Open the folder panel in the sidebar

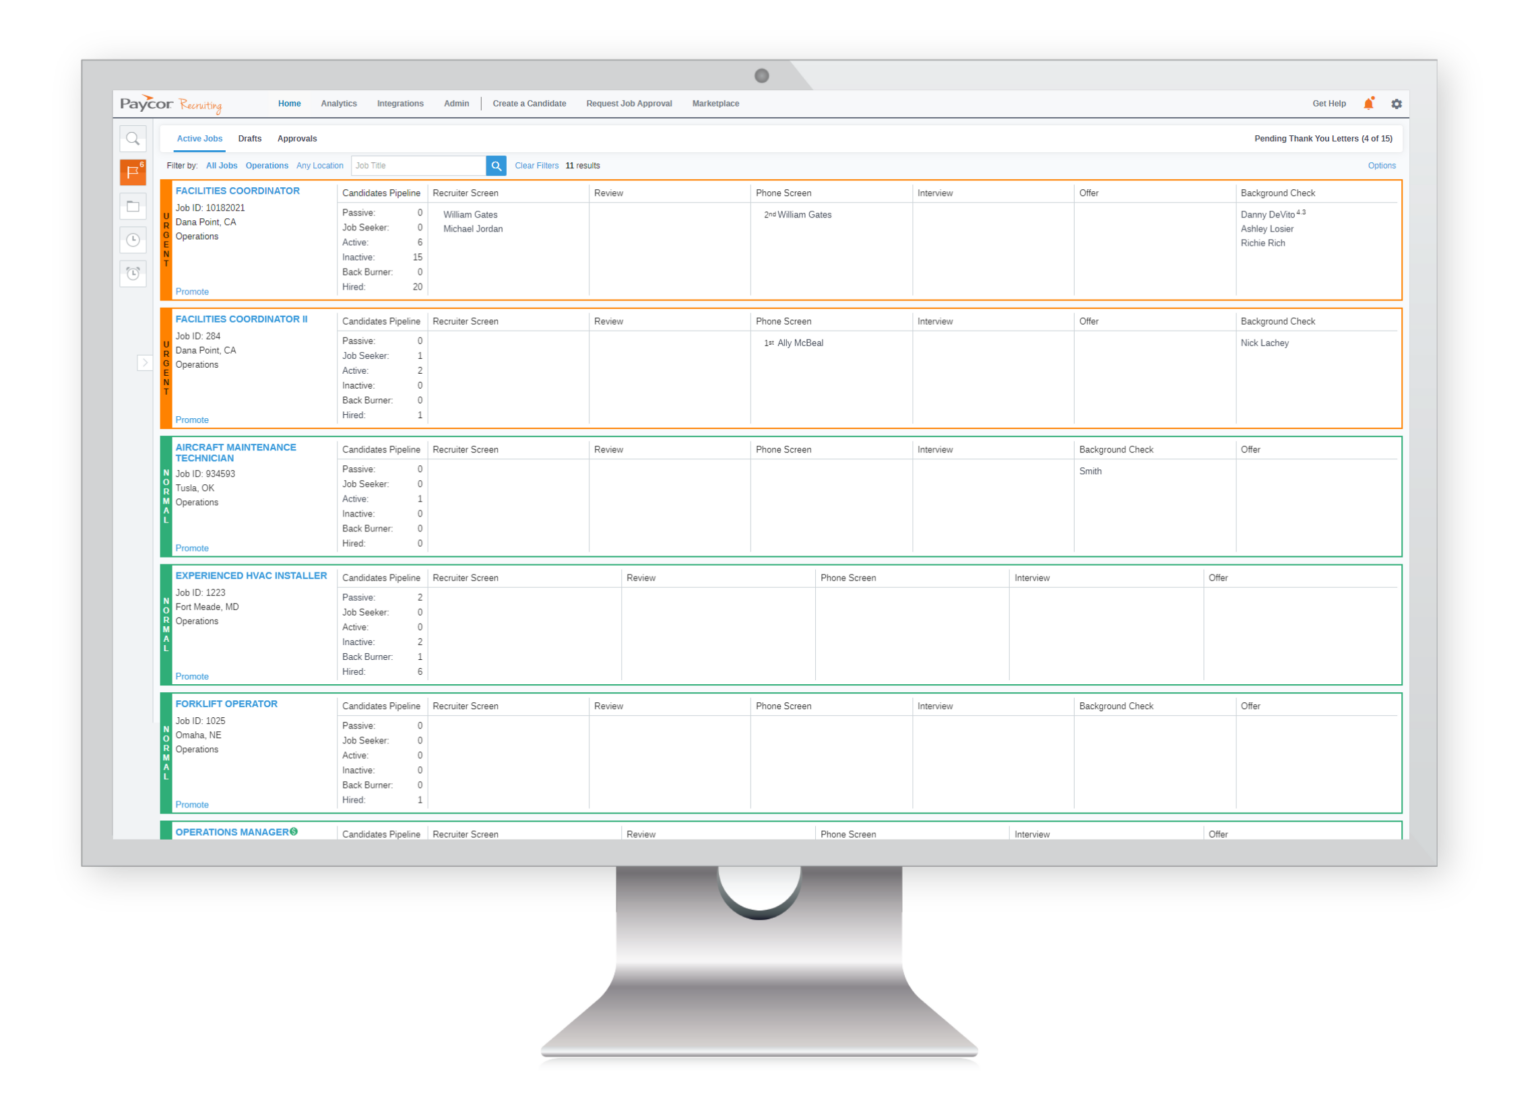point(132,206)
